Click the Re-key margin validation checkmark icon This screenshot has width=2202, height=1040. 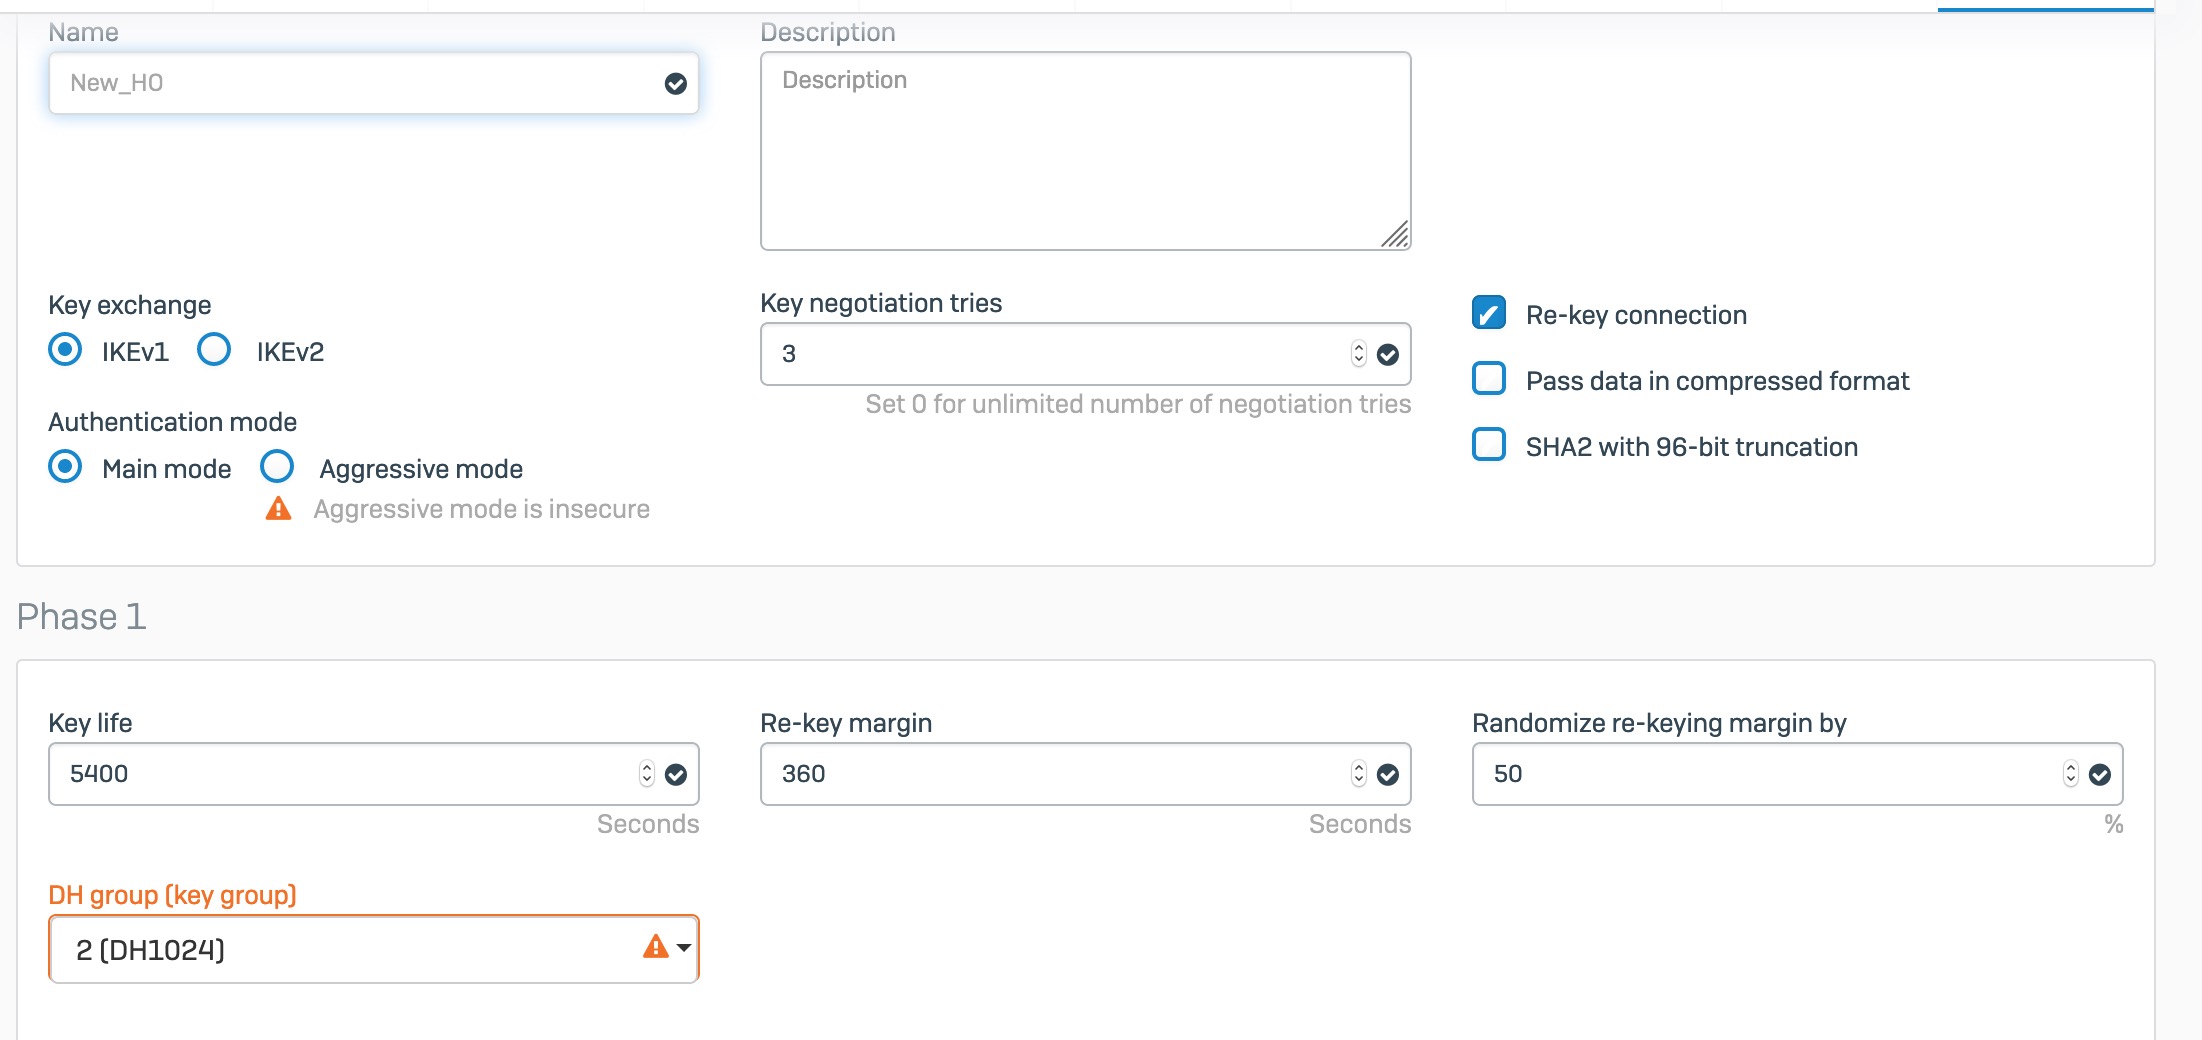tap(1388, 774)
